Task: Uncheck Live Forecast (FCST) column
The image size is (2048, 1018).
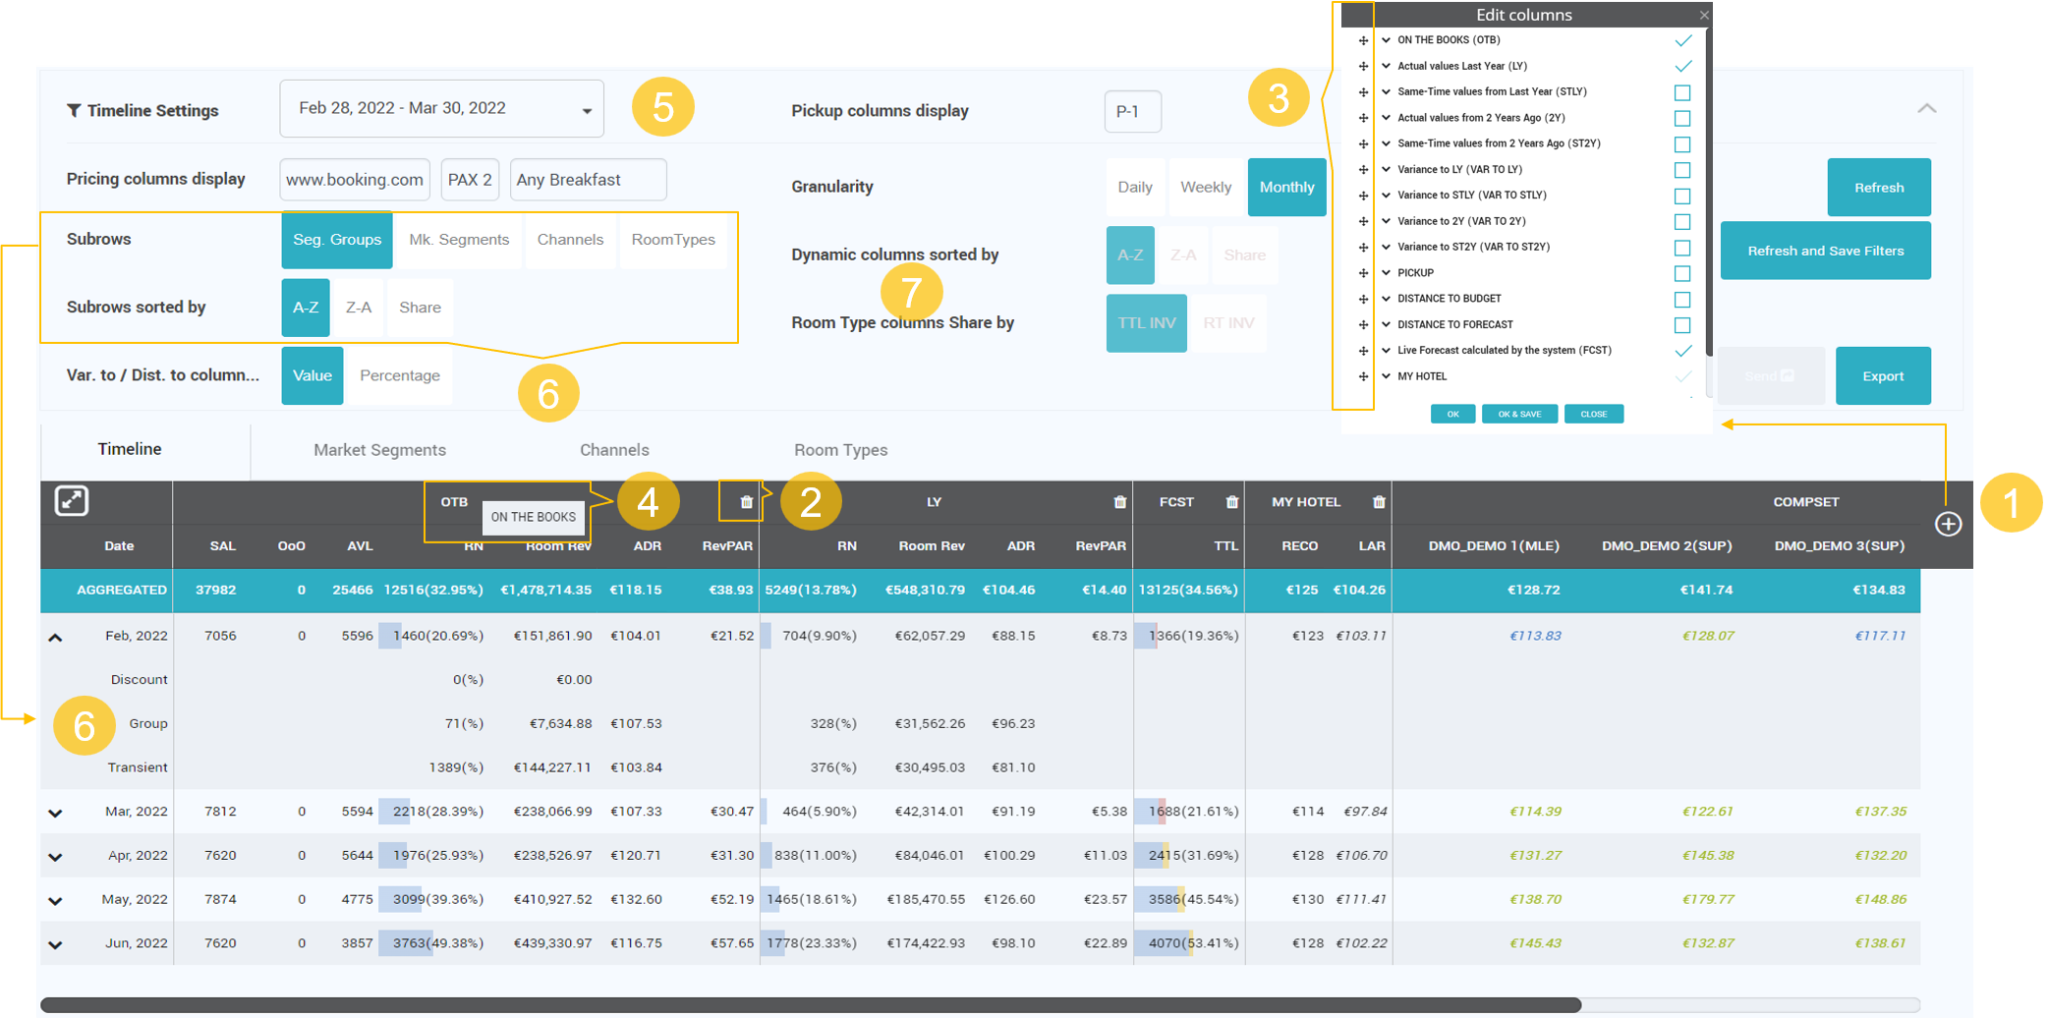Action: [x=1683, y=351]
